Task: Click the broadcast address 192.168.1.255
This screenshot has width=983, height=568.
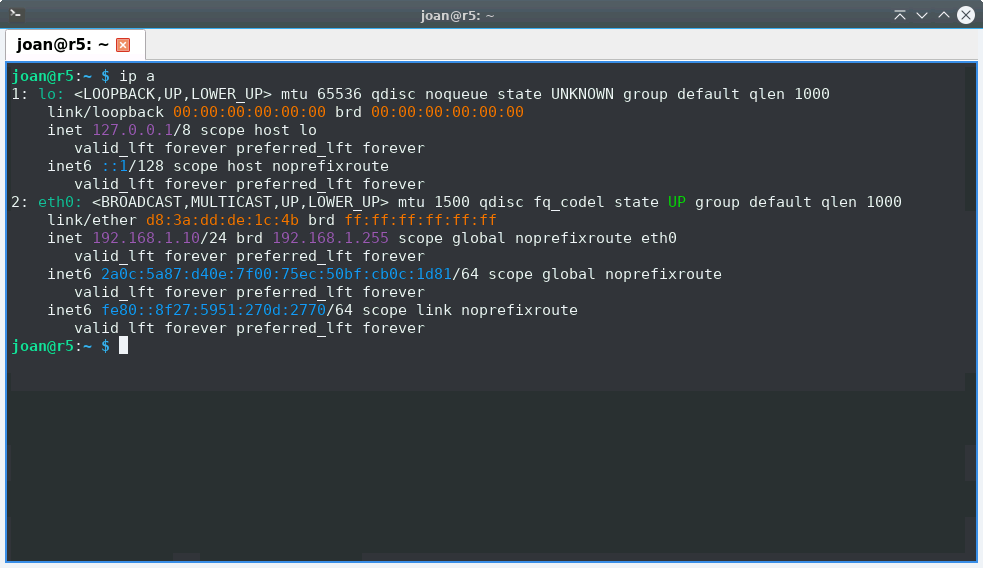Action: 331,238
